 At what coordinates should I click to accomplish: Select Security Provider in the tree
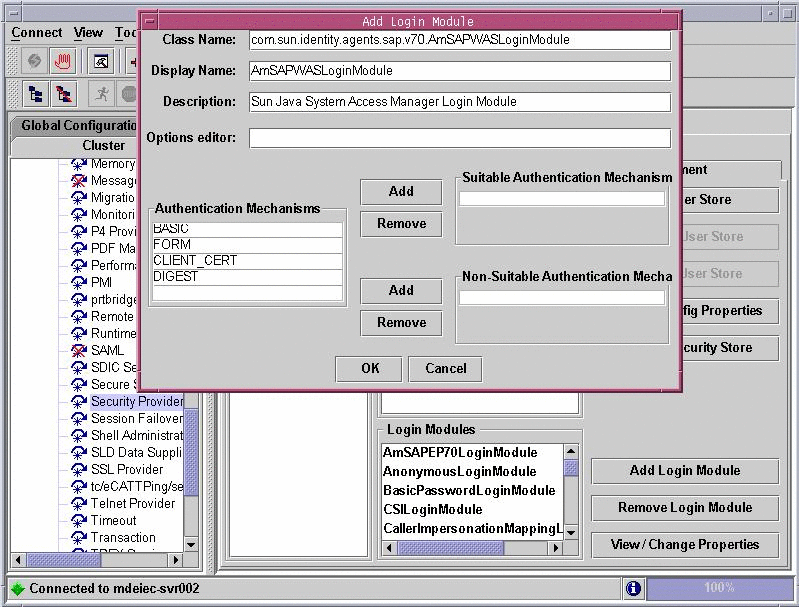[x=137, y=402]
